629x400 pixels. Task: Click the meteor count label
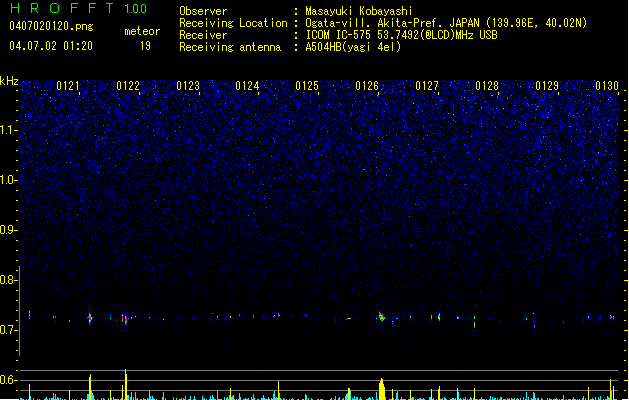[142, 31]
